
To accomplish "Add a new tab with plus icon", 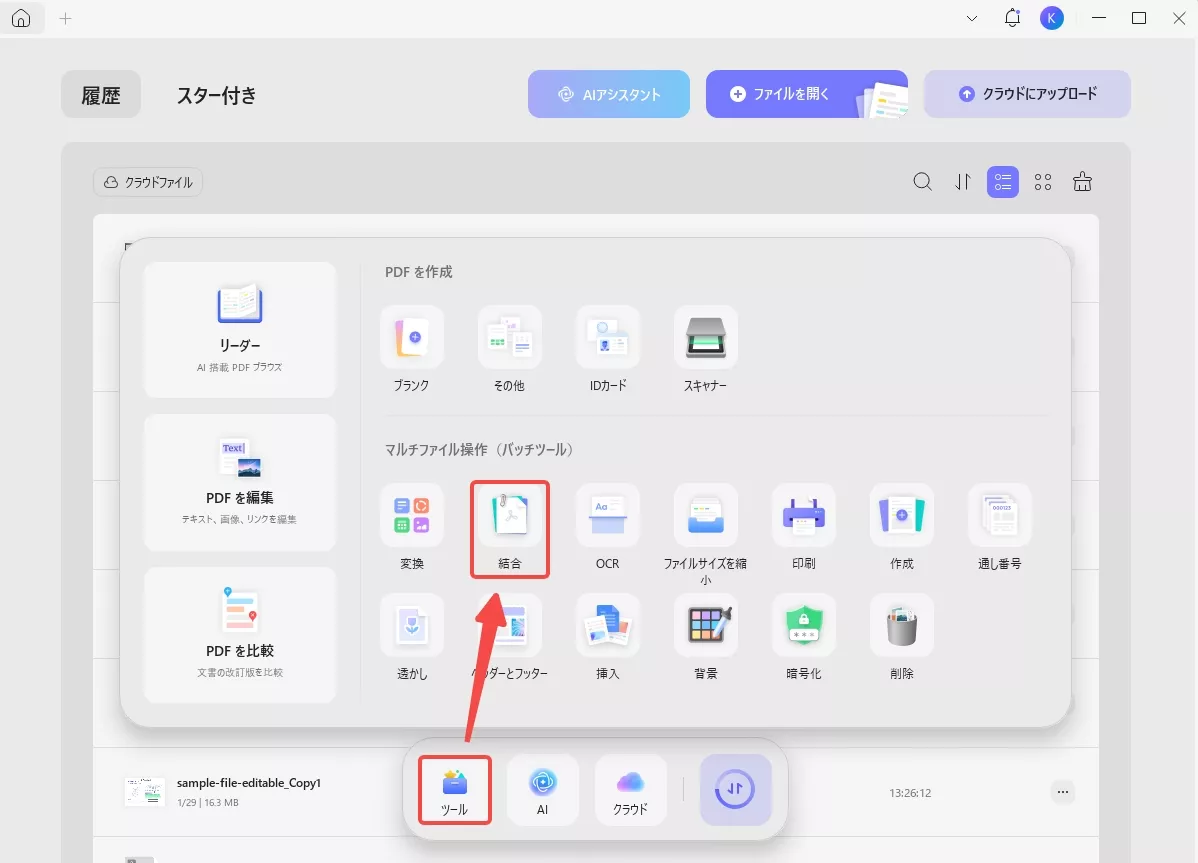I will 66,18.
